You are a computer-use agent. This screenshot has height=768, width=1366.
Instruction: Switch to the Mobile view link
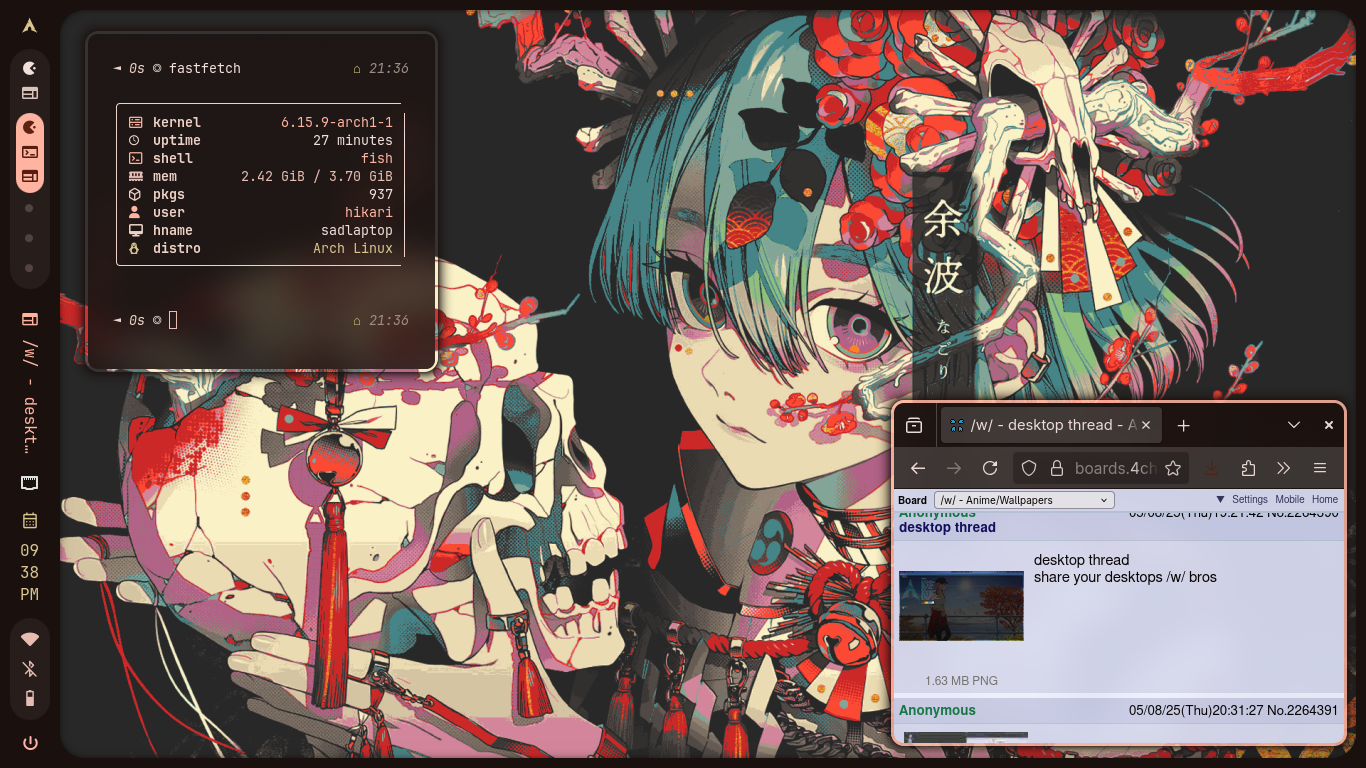(x=1290, y=499)
